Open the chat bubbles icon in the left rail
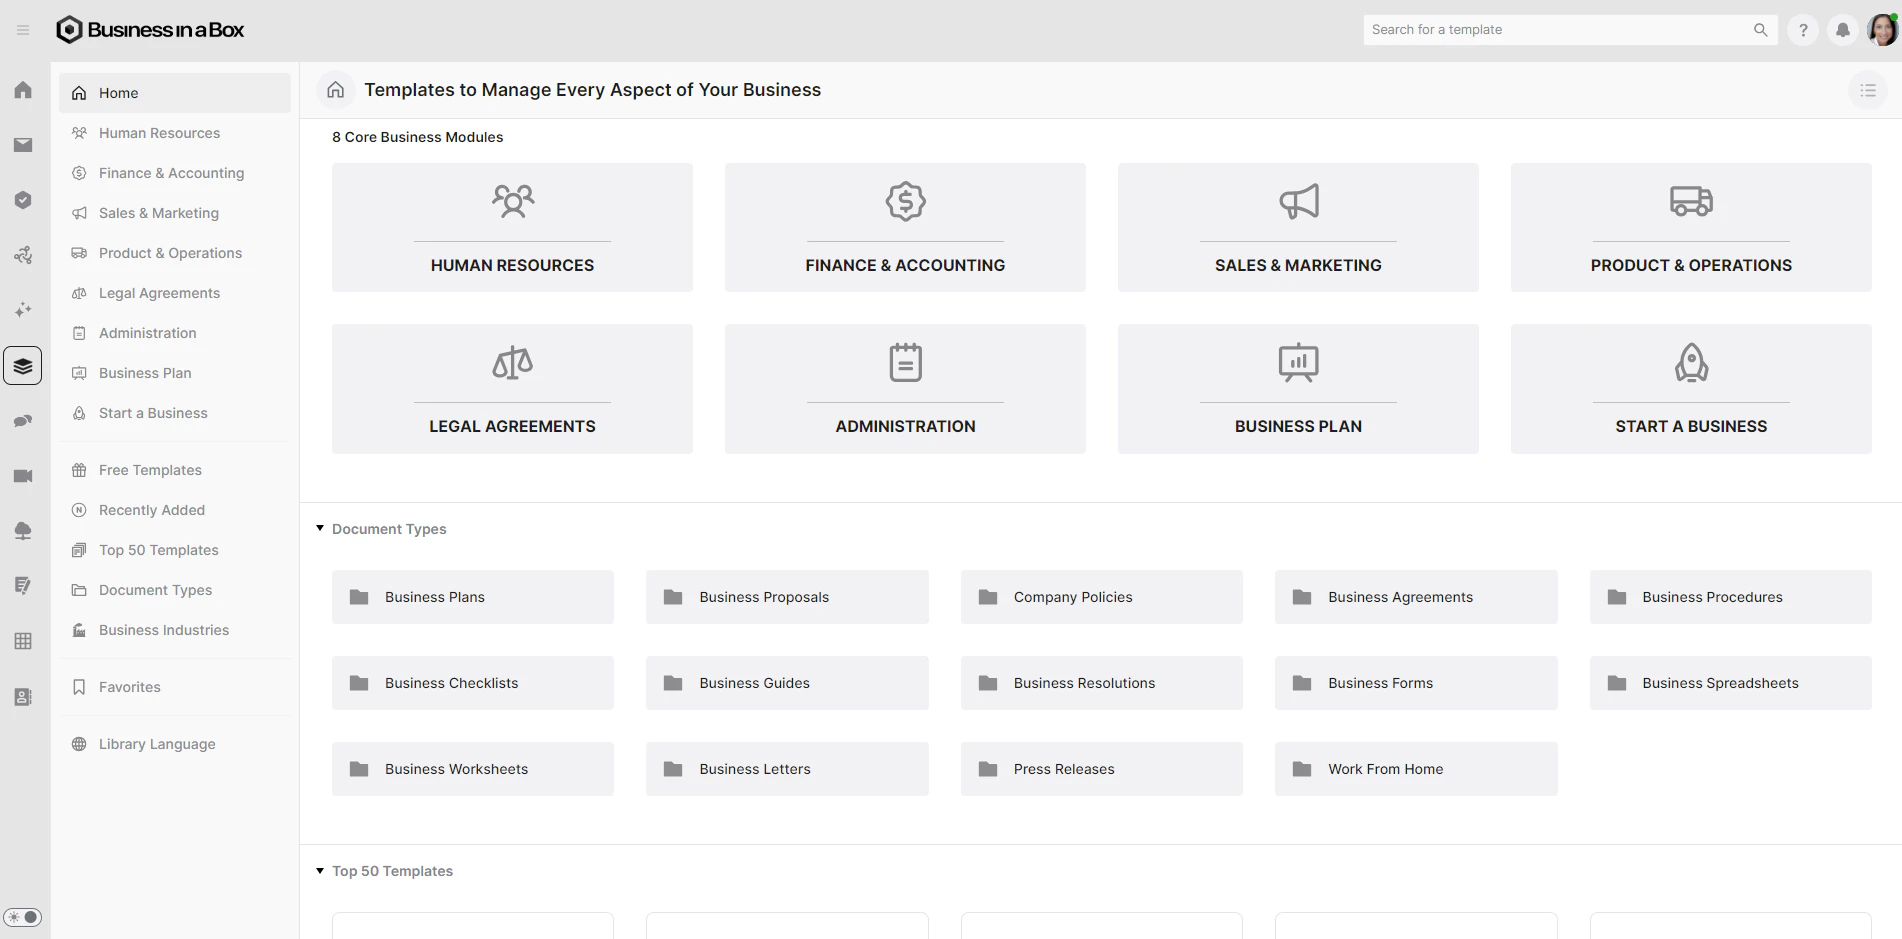1902x939 pixels. 23,420
